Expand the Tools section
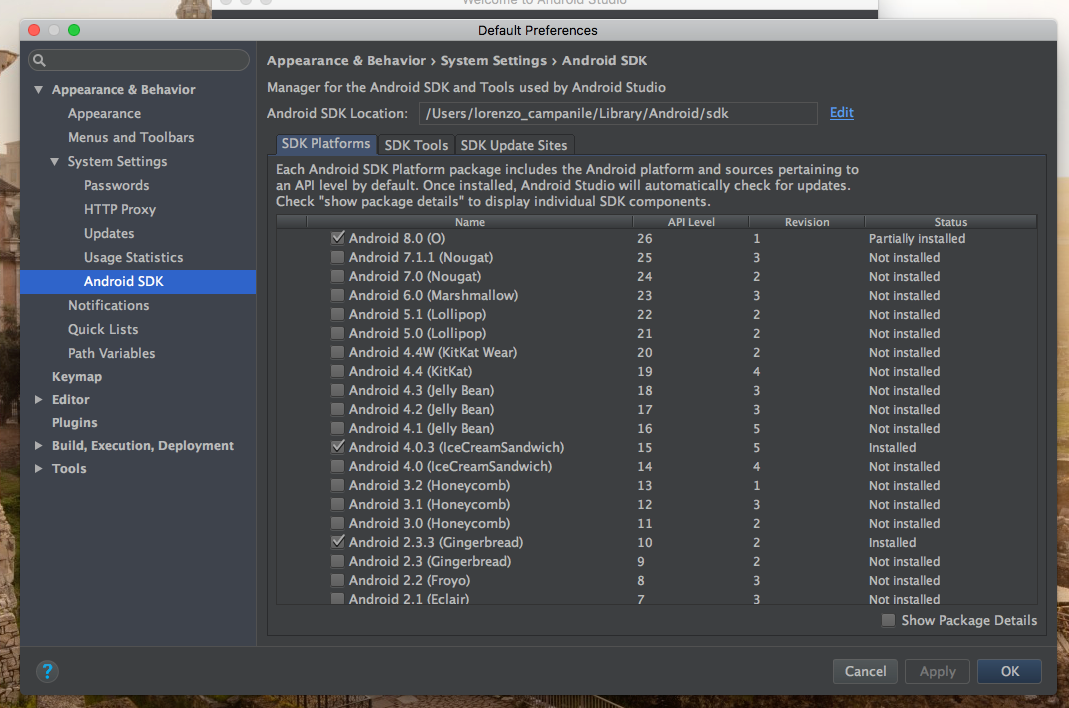 [39, 469]
